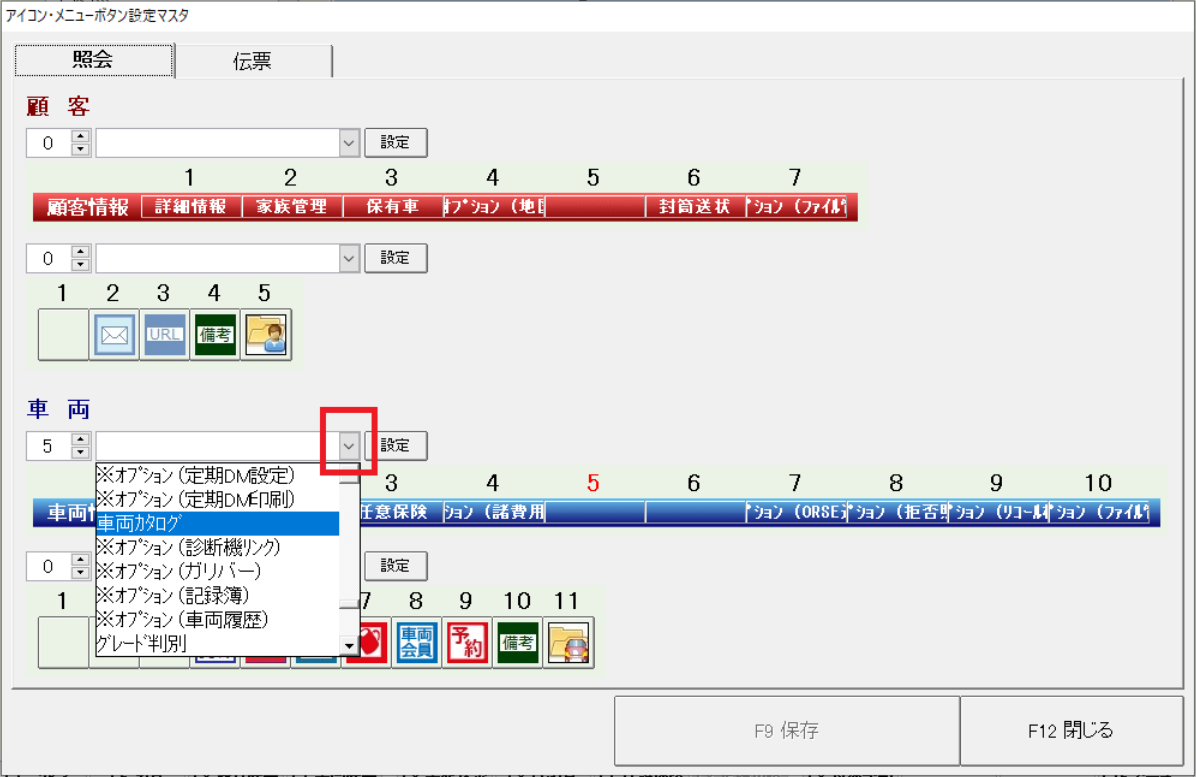Choose ※オプション(ガリバー) list entry
The height and width of the screenshot is (777, 1196).
click(x=217, y=571)
